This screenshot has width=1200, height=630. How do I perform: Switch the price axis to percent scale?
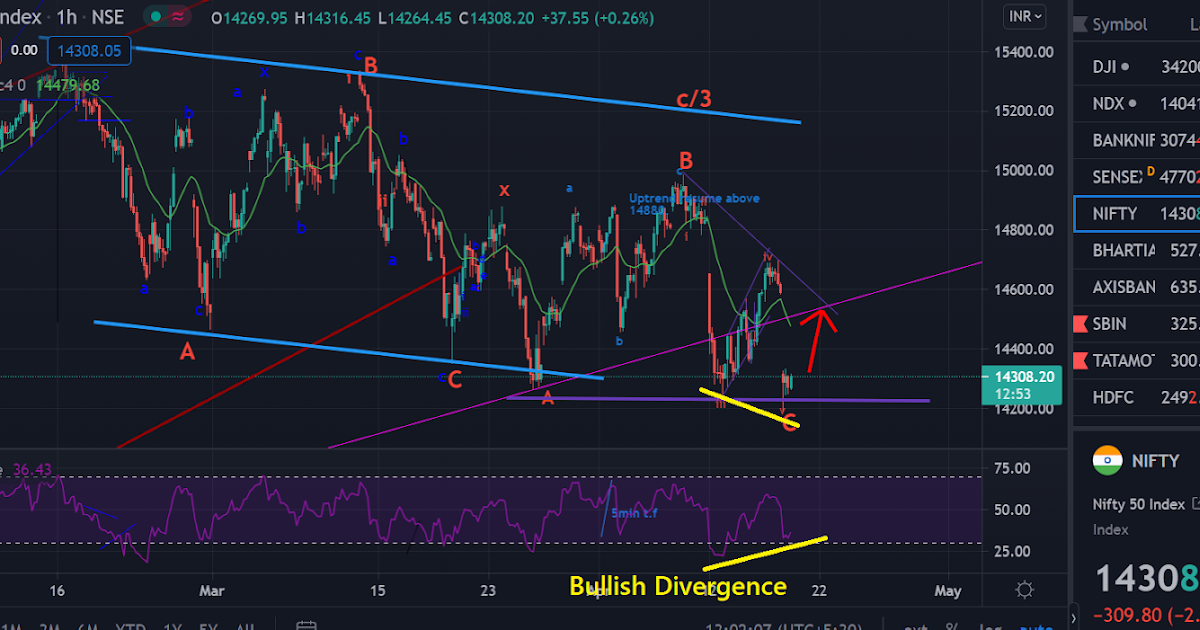coord(952,626)
